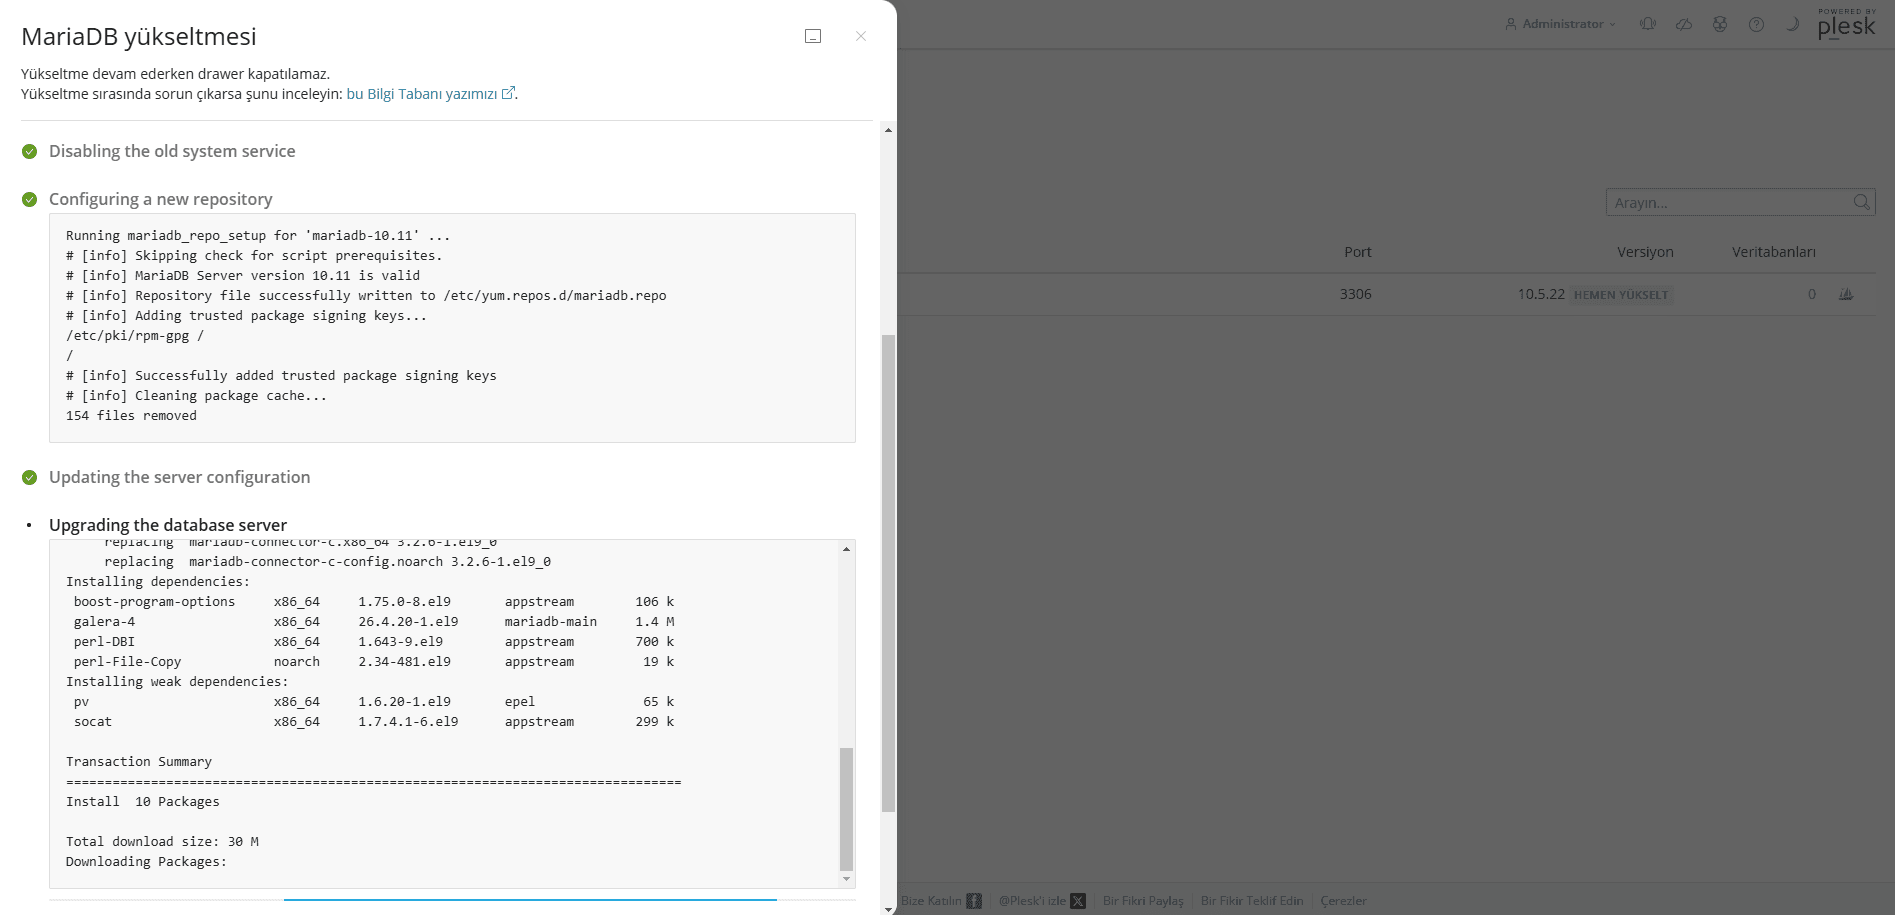This screenshot has height=915, width=1895.
Task: Open the database tool icon in the server row
Action: click(x=1846, y=294)
